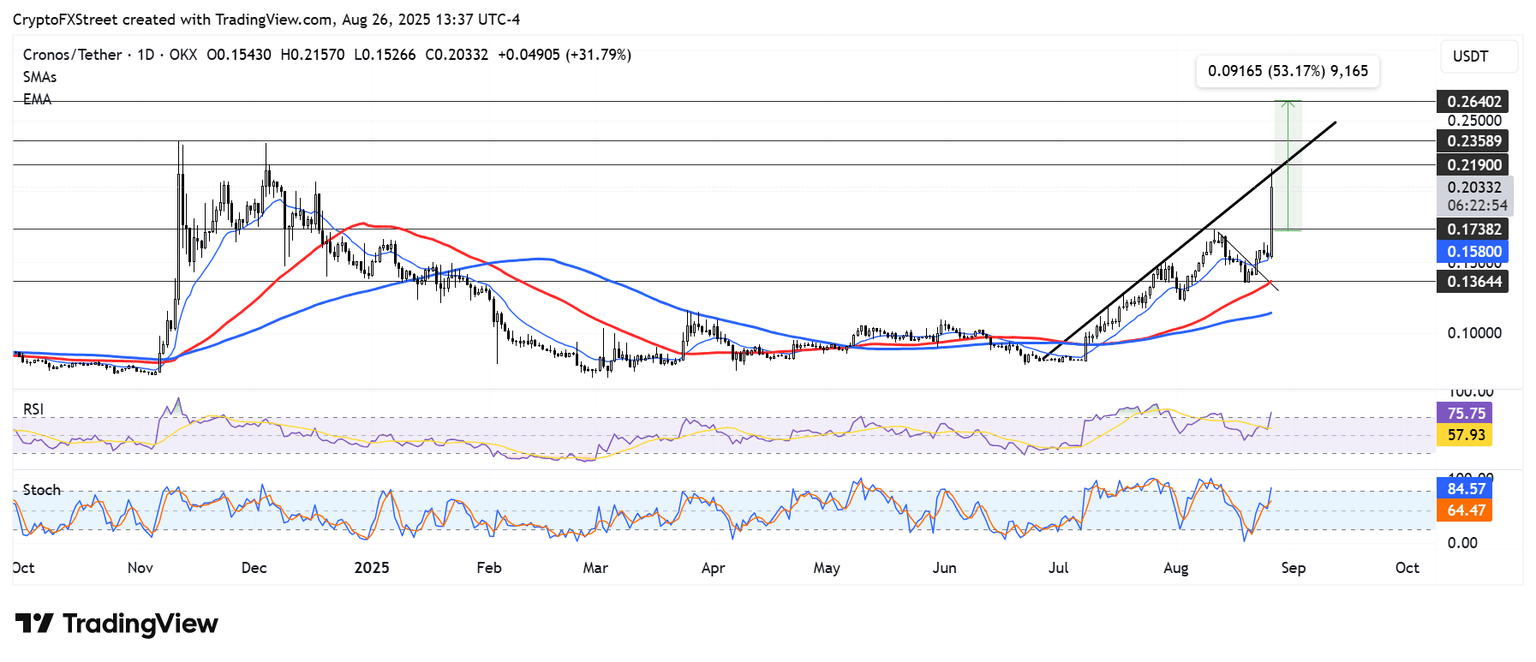Click the RSI pane label

pyautogui.click(x=36, y=409)
